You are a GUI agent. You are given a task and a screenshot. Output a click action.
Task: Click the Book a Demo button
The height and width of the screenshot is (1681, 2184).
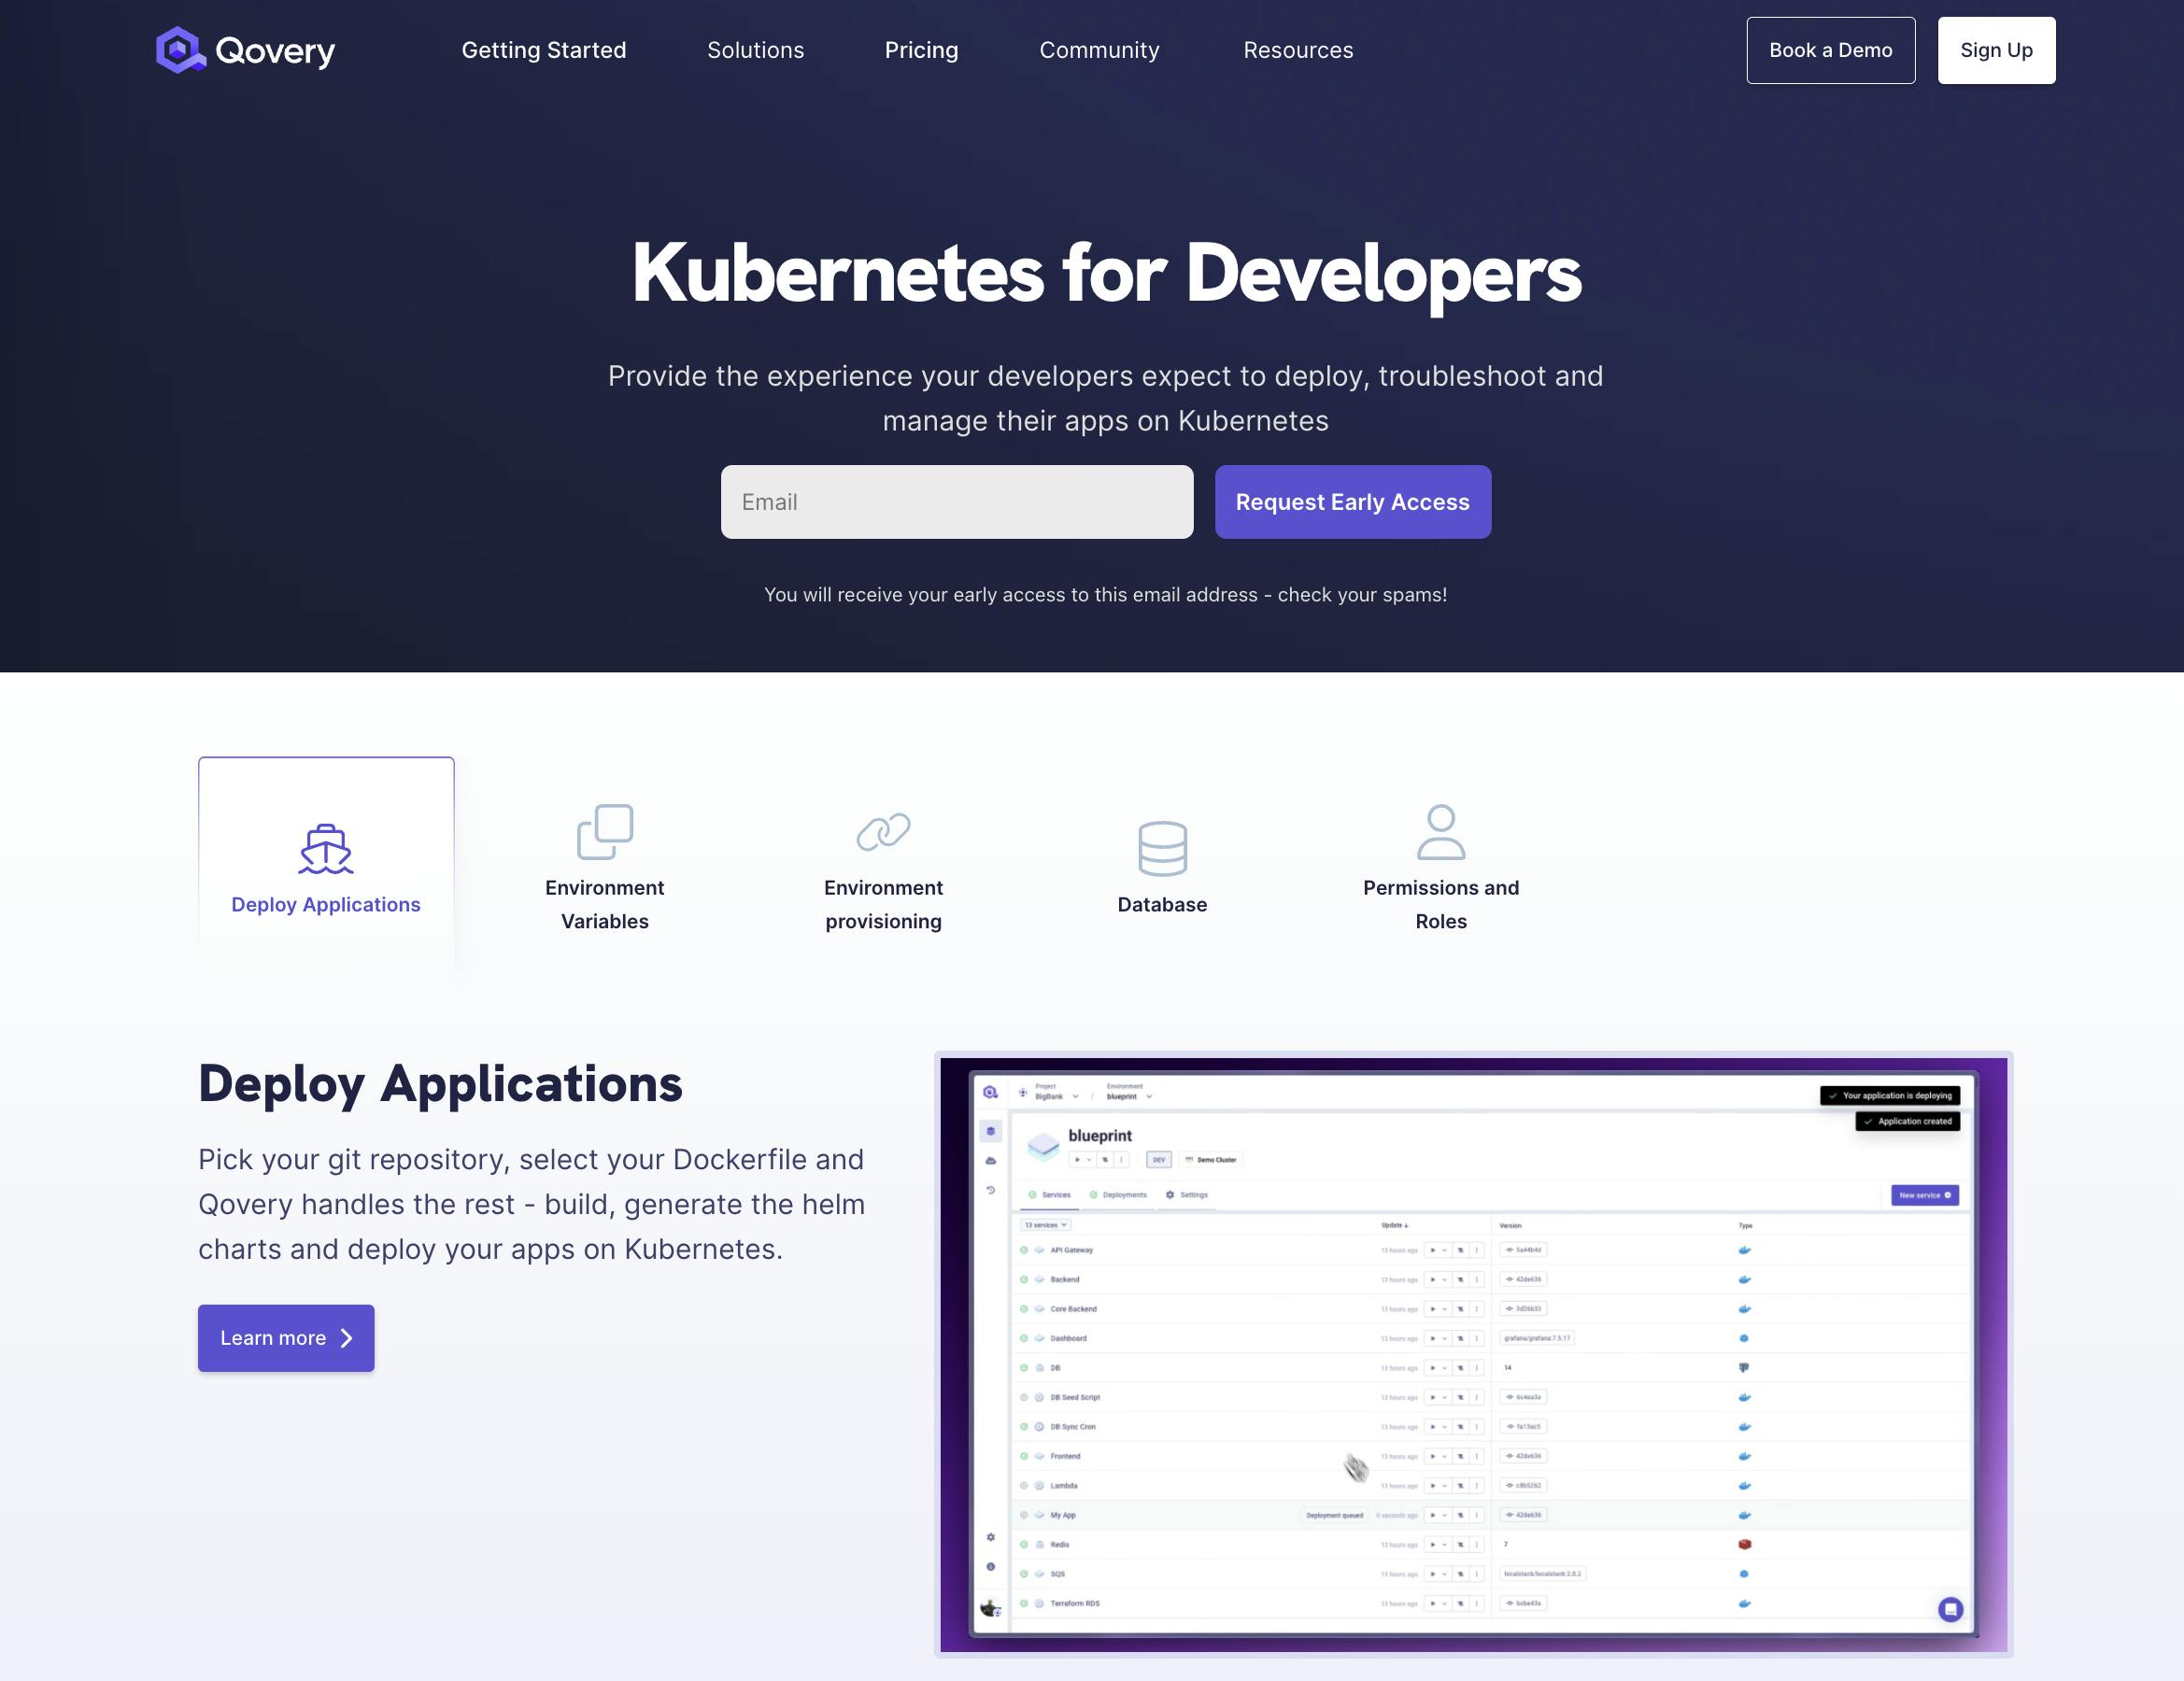point(1830,50)
